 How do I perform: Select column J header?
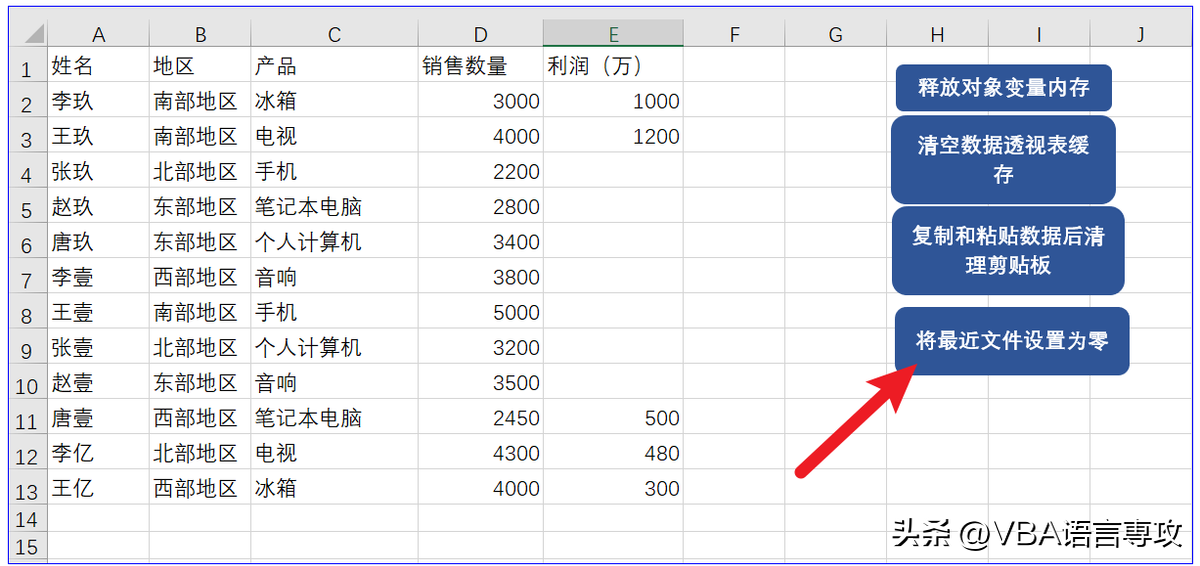coord(1140,35)
